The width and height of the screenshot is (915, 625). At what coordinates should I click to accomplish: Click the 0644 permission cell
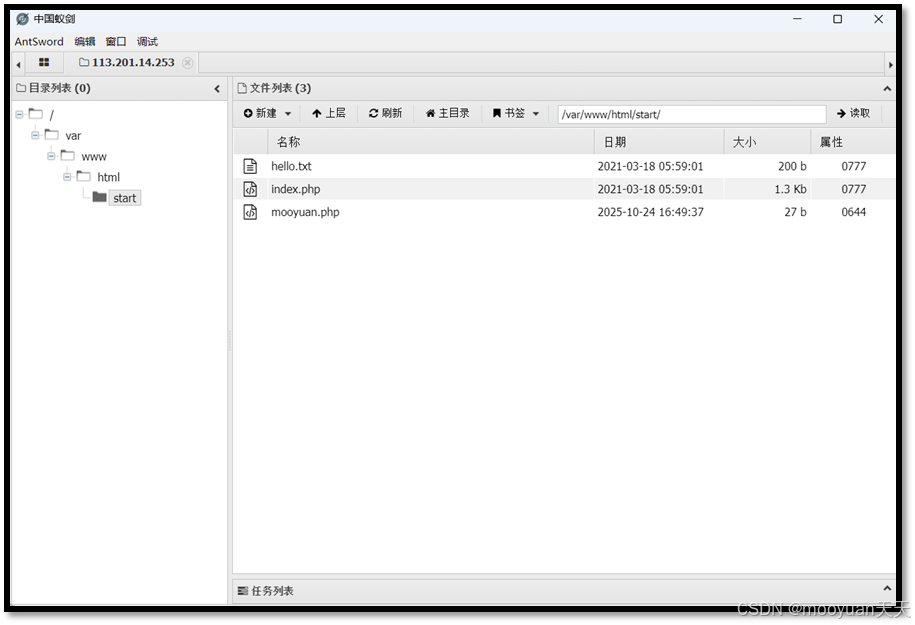(853, 212)
